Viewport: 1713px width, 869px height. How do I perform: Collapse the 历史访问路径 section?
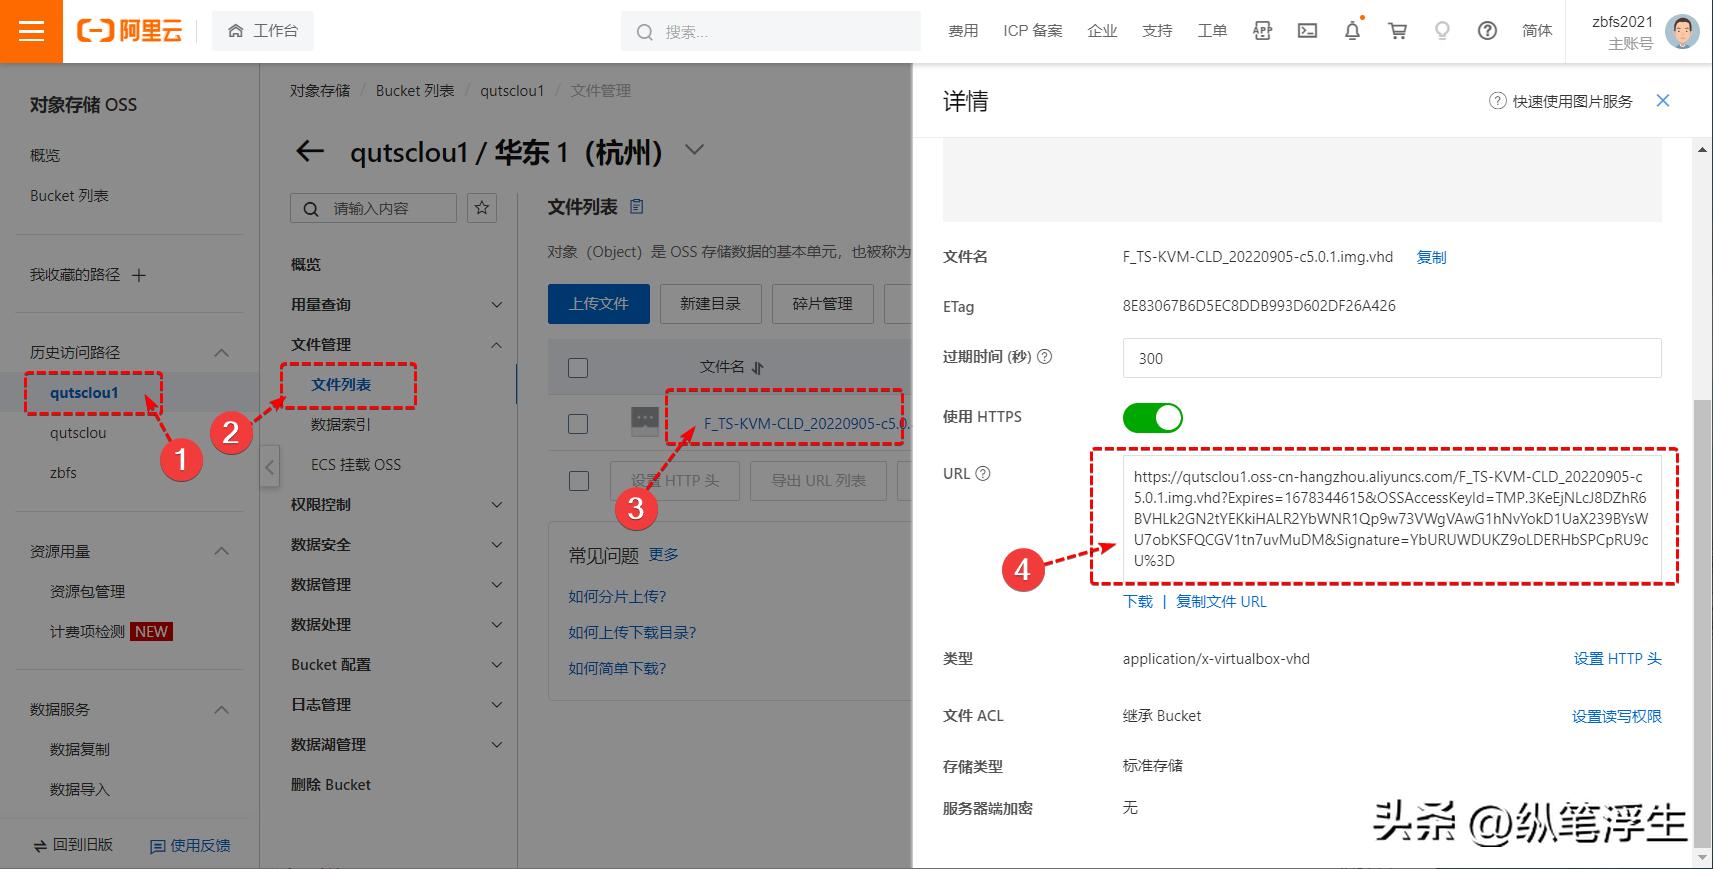(x=222, y=352)
